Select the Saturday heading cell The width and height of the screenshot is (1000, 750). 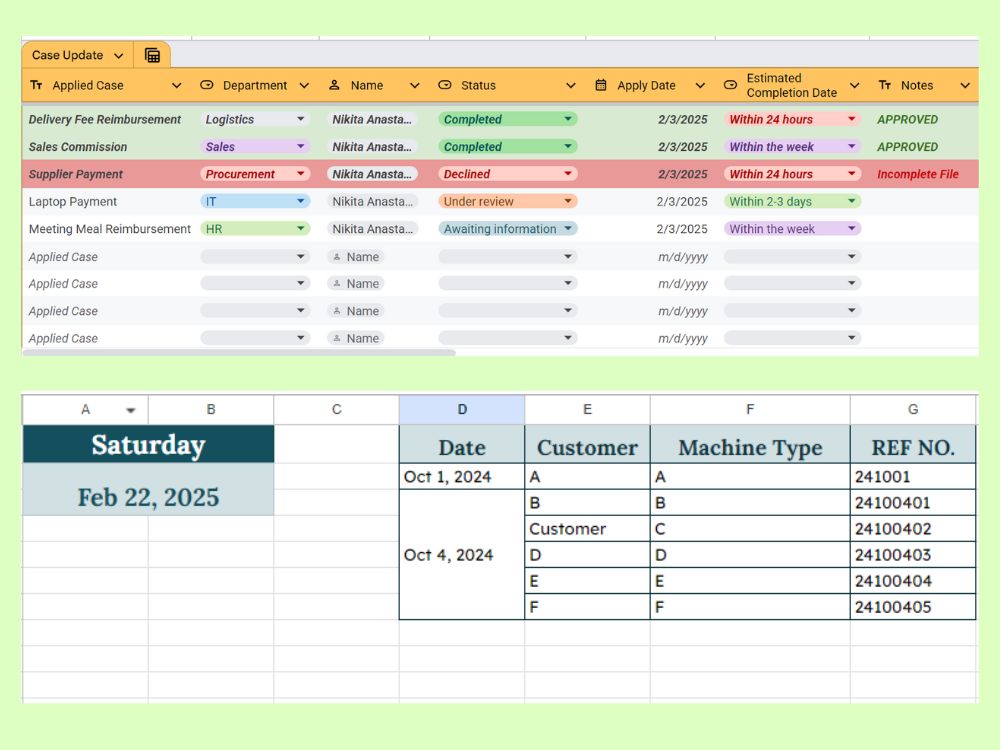coord(148,445)
